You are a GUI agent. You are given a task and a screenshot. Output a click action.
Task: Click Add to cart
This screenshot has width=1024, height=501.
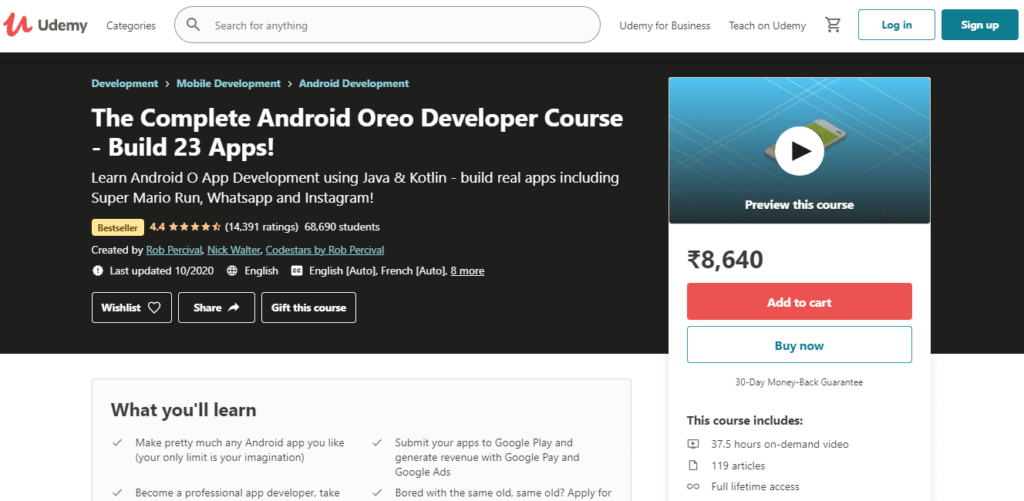[x=799, y=302]
